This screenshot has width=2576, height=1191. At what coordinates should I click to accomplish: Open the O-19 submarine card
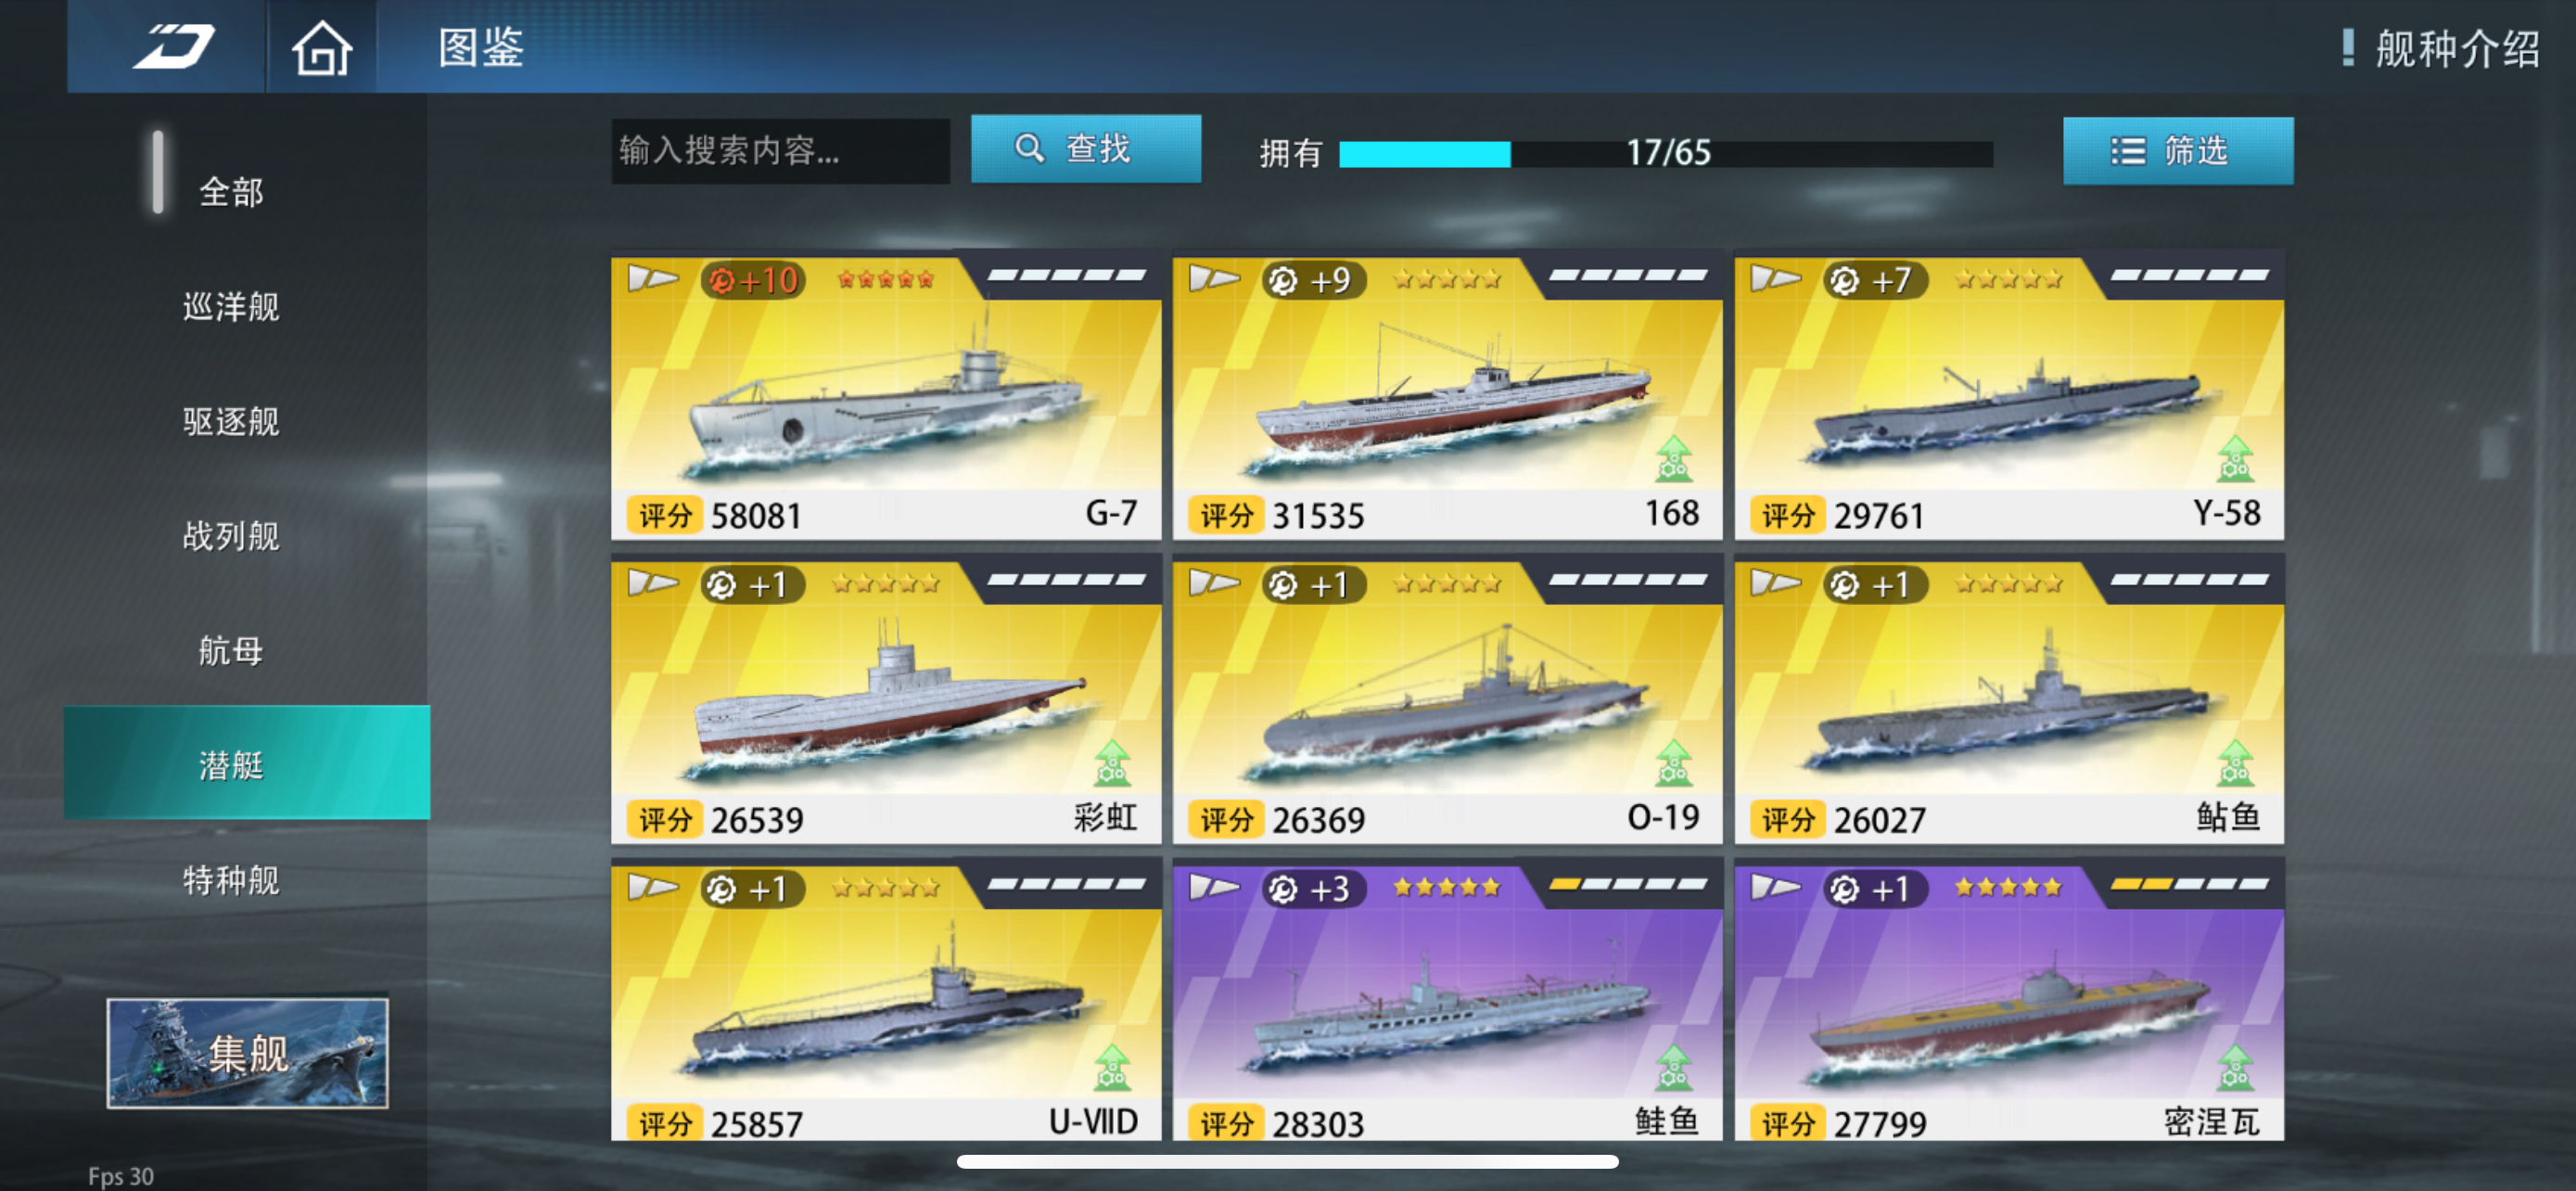click(1447, 700)
